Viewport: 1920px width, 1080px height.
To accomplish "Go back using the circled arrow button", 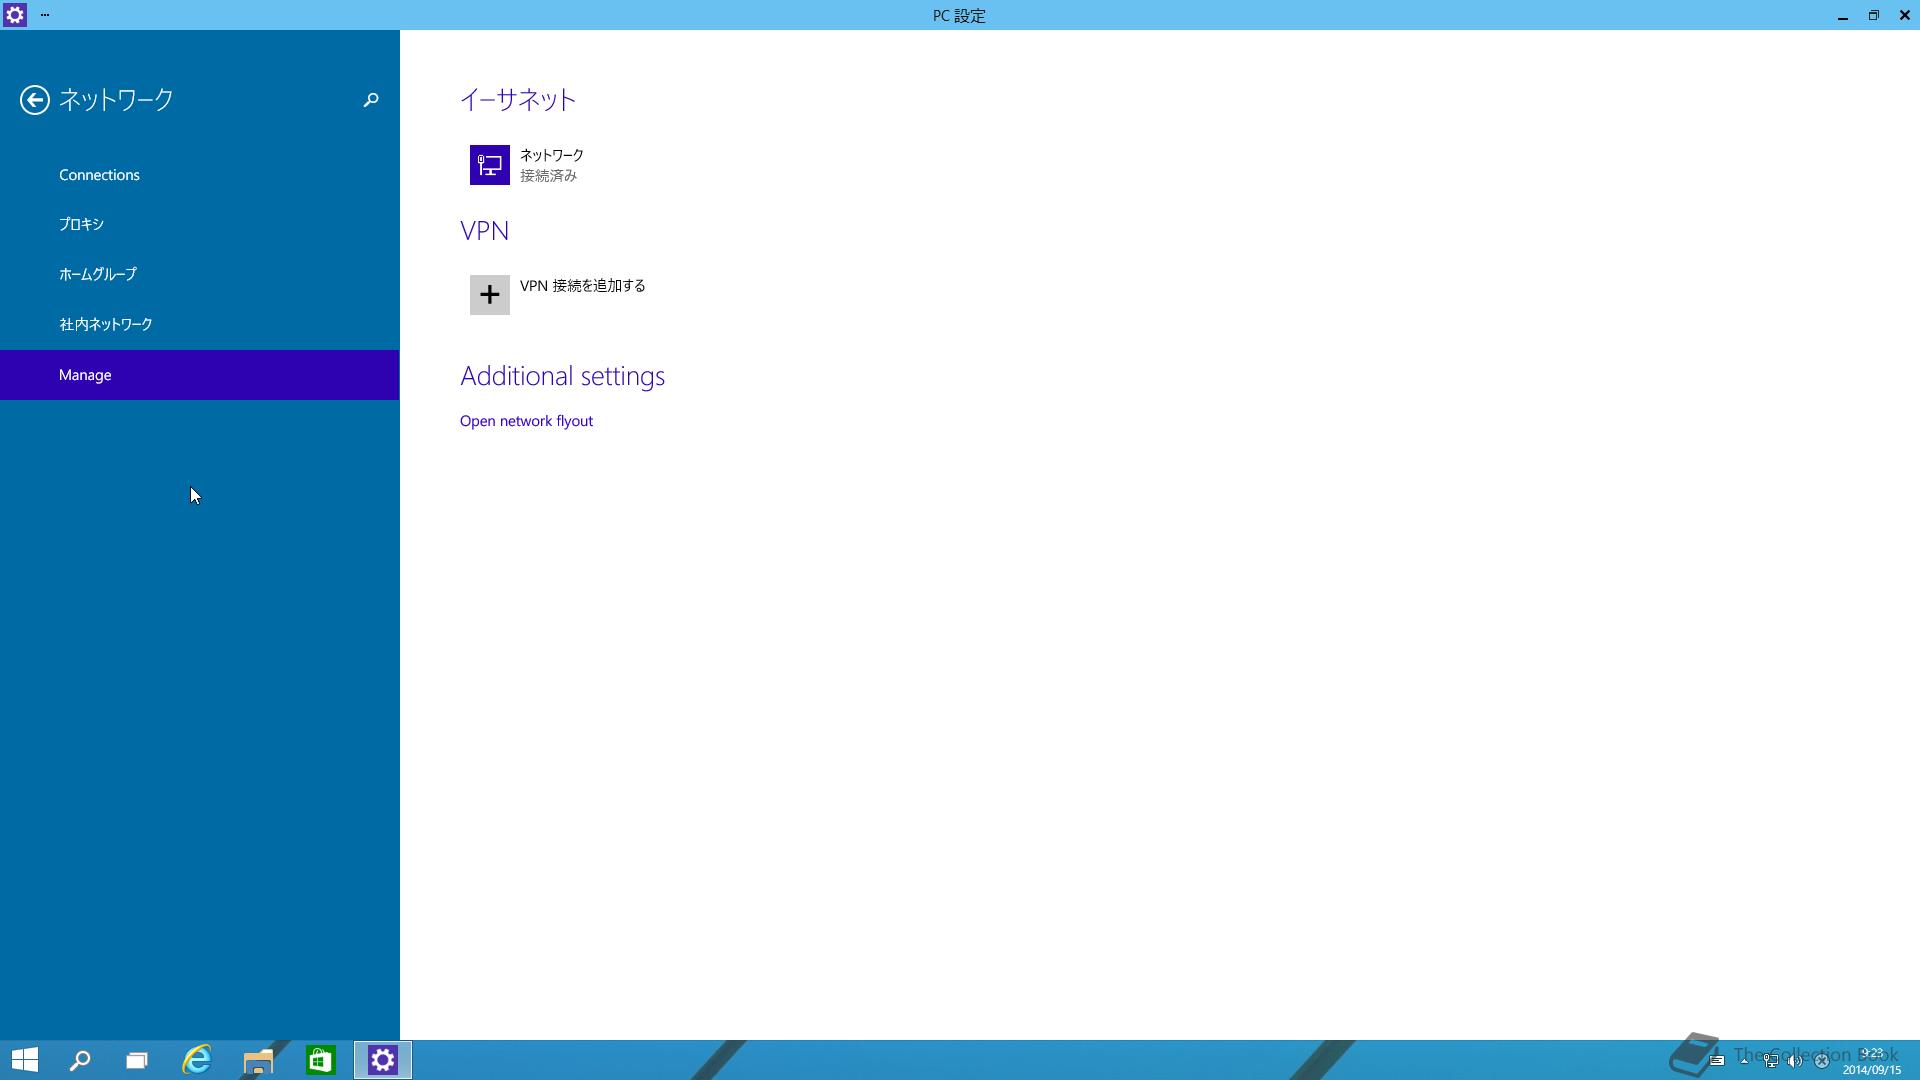I will [34, 99].
